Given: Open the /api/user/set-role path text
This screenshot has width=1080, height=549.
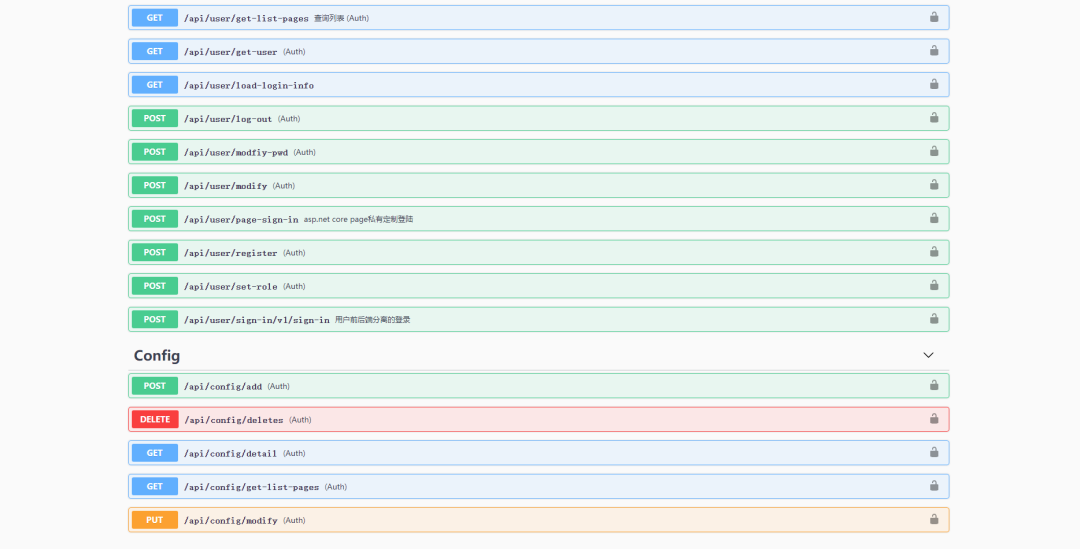Looking at the screenshot, I should (231, 287).
